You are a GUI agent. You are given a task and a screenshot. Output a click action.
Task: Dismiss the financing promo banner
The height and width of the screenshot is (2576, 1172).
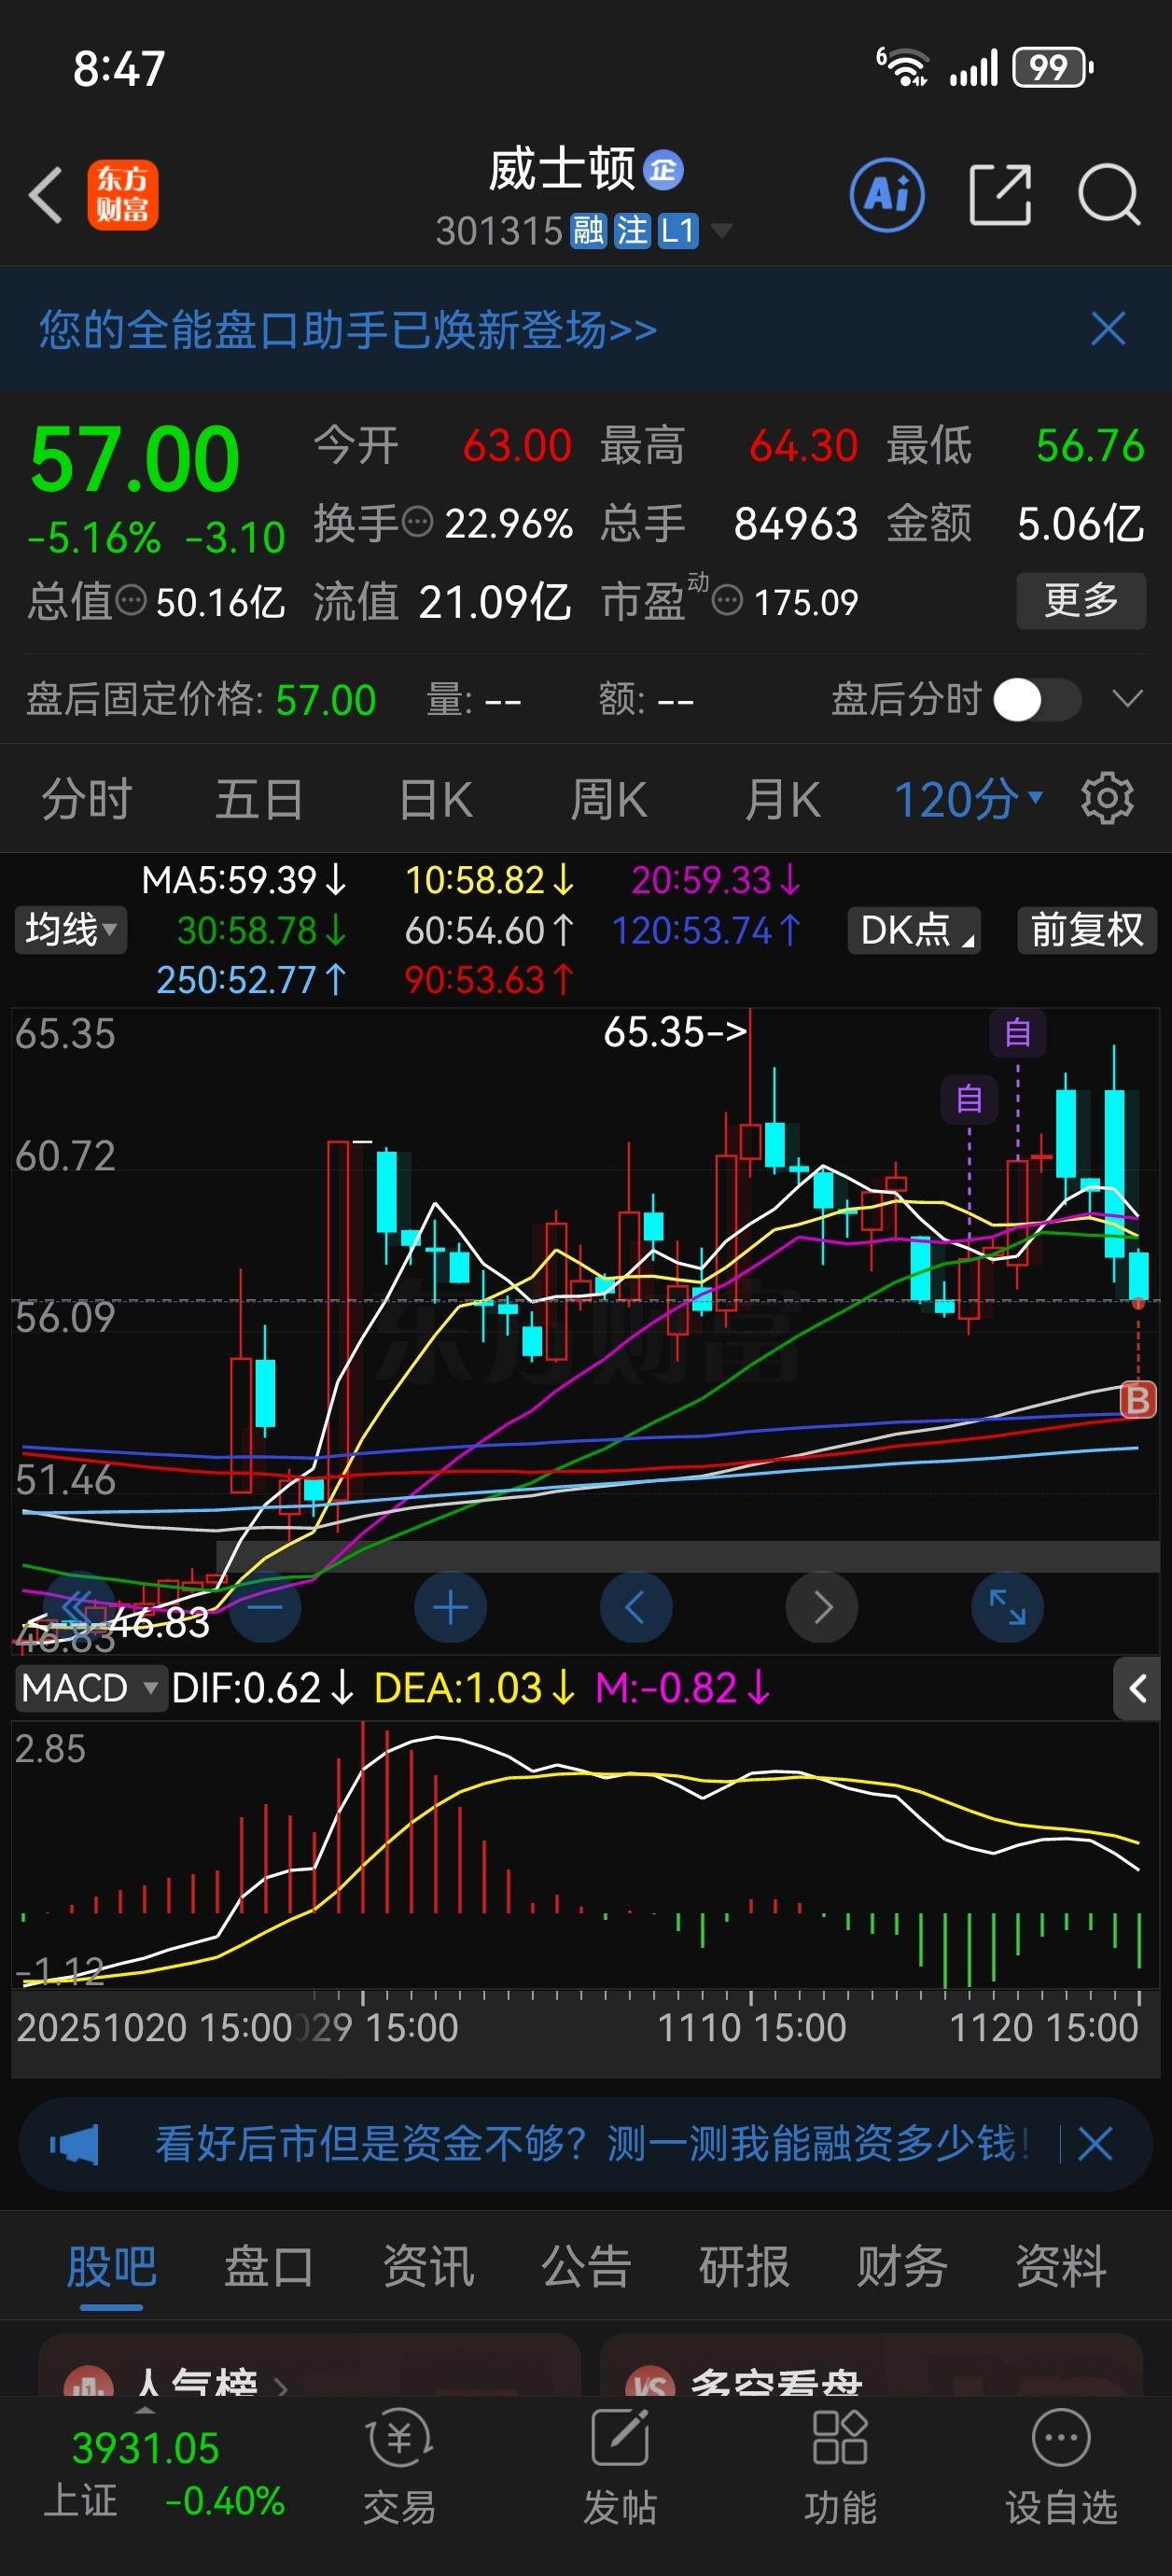pos(1096,2144)
